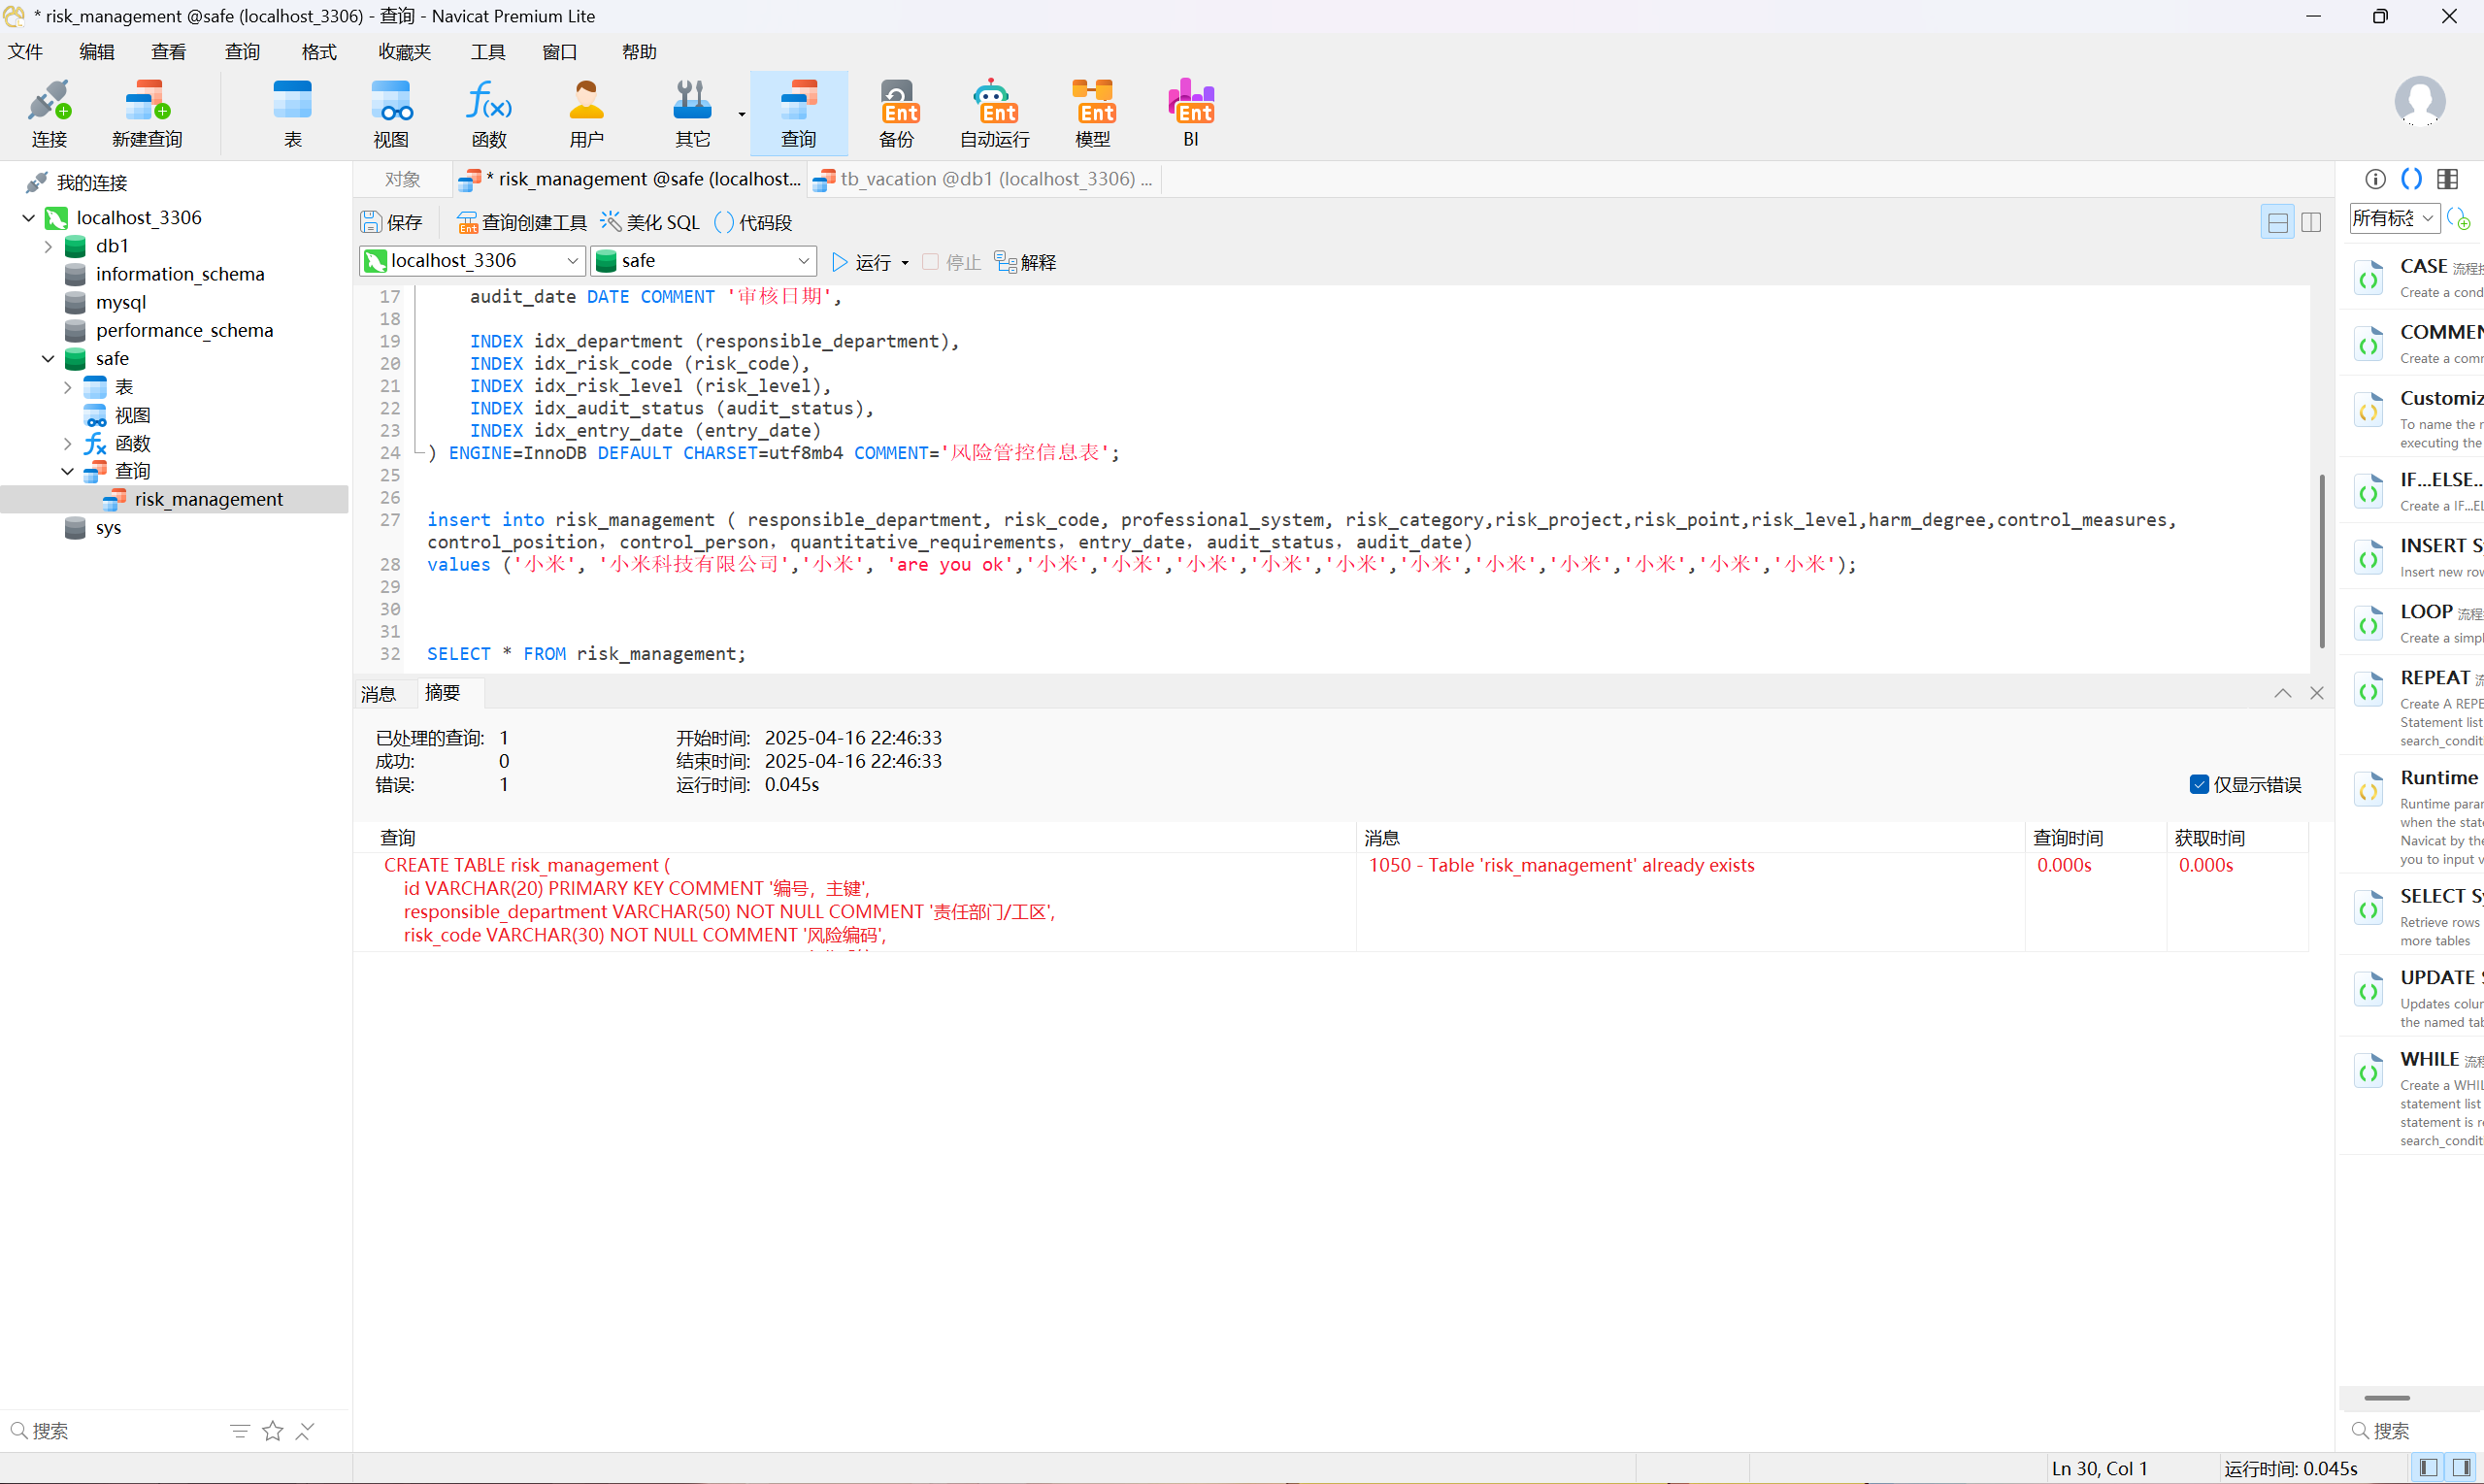Viewport: 2484px width, 1484px height.
Task: Toggle 仅显示错误 checkbox
Action: pyautogui.click(x=2199, y=785)
